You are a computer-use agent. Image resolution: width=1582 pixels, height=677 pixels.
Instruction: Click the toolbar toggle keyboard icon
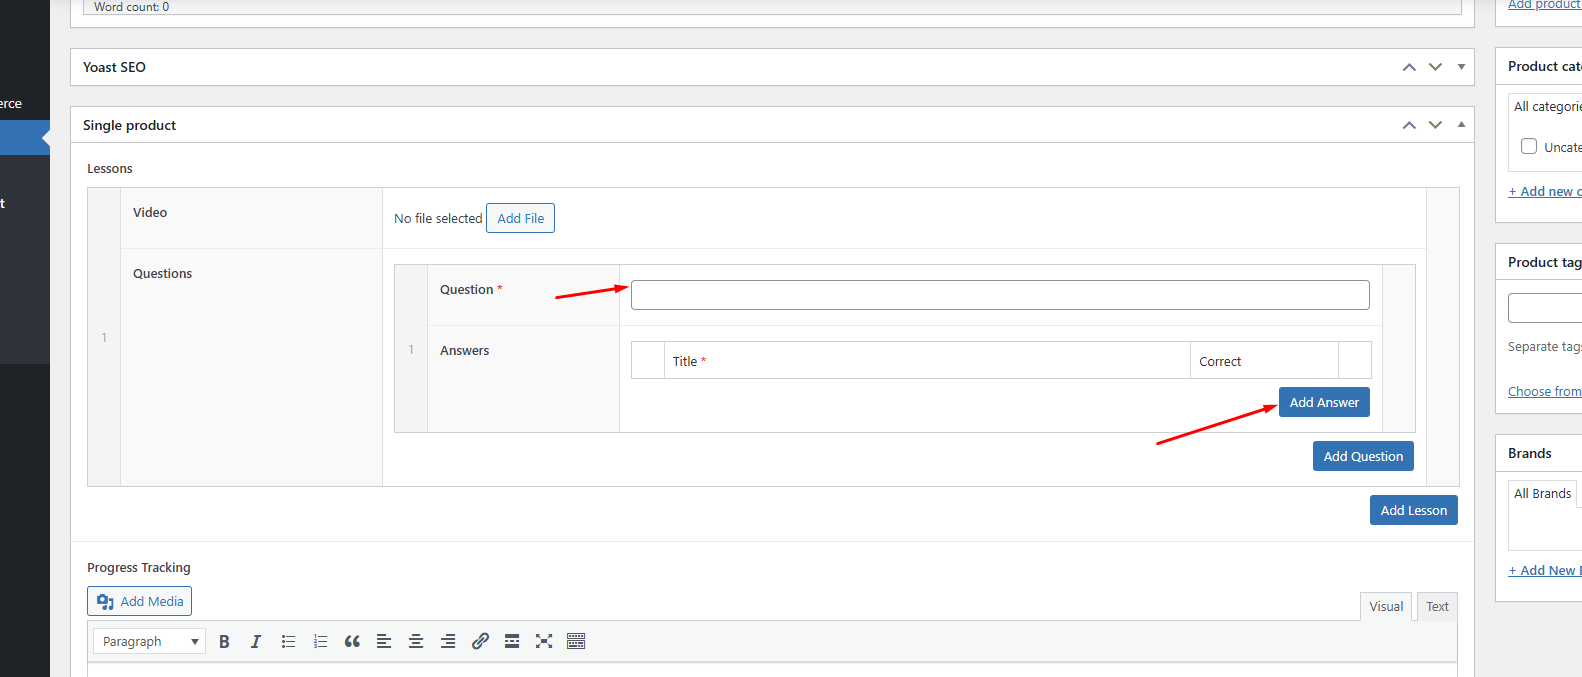click(x=576, y=642)
